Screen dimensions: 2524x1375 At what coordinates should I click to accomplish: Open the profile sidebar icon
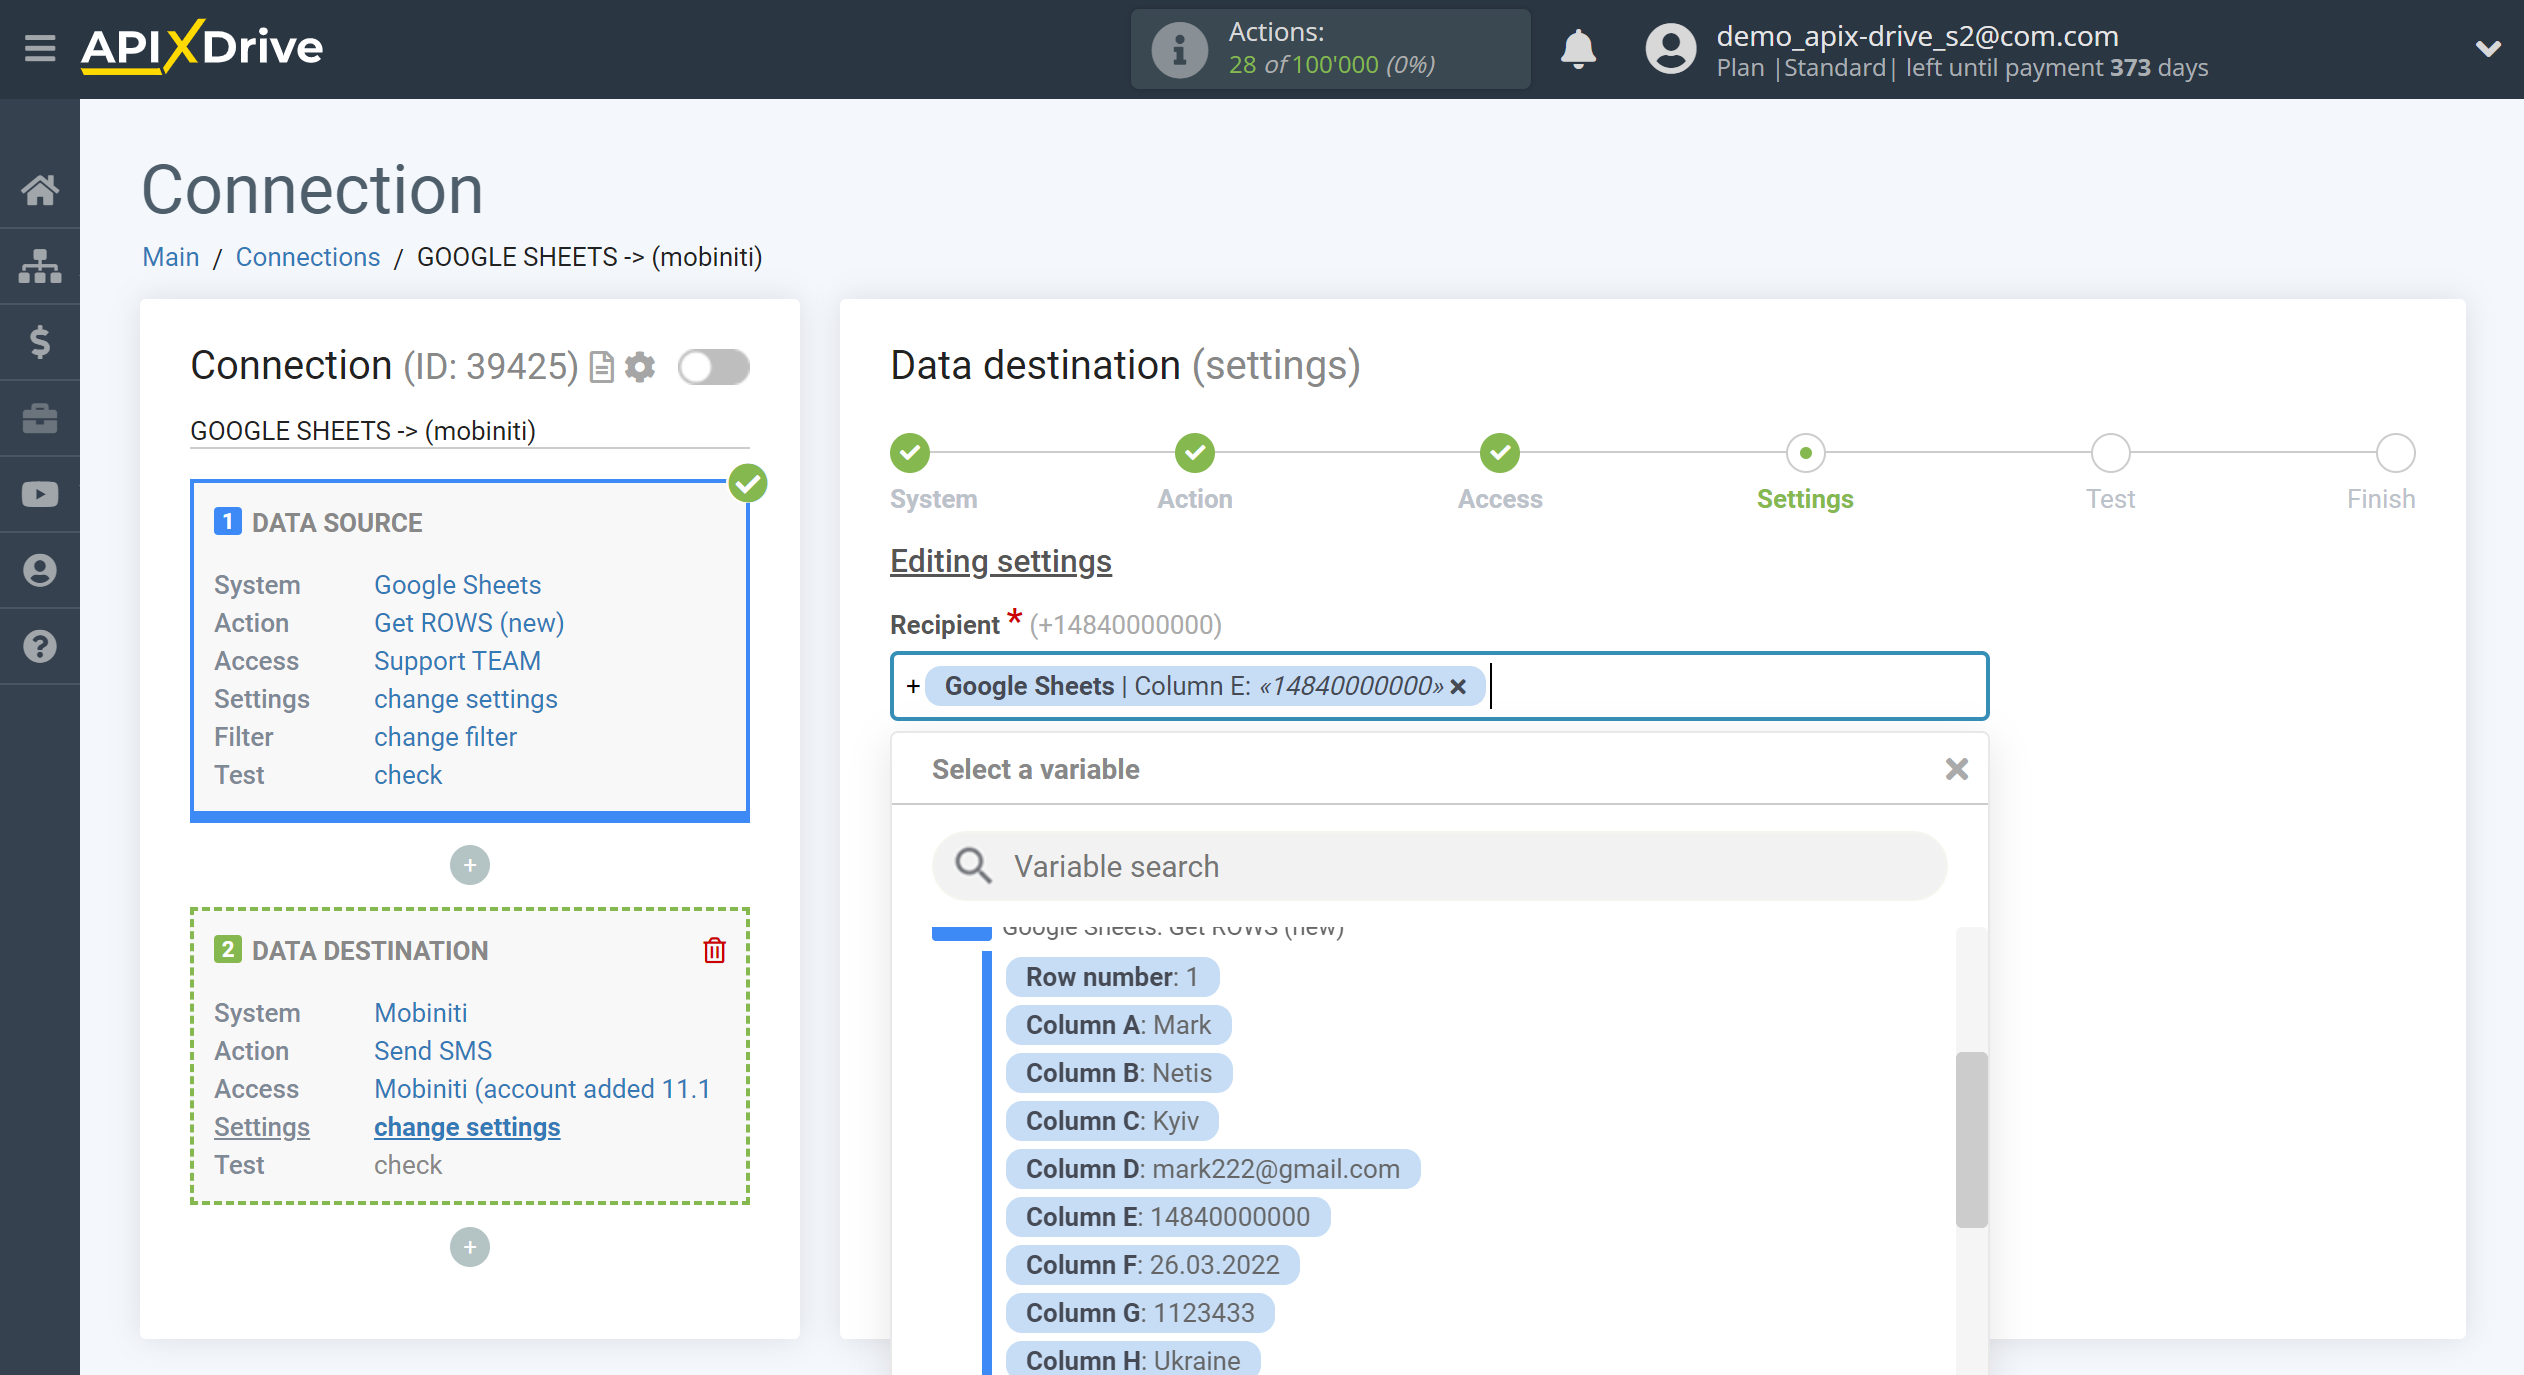[x=40, y=570]
